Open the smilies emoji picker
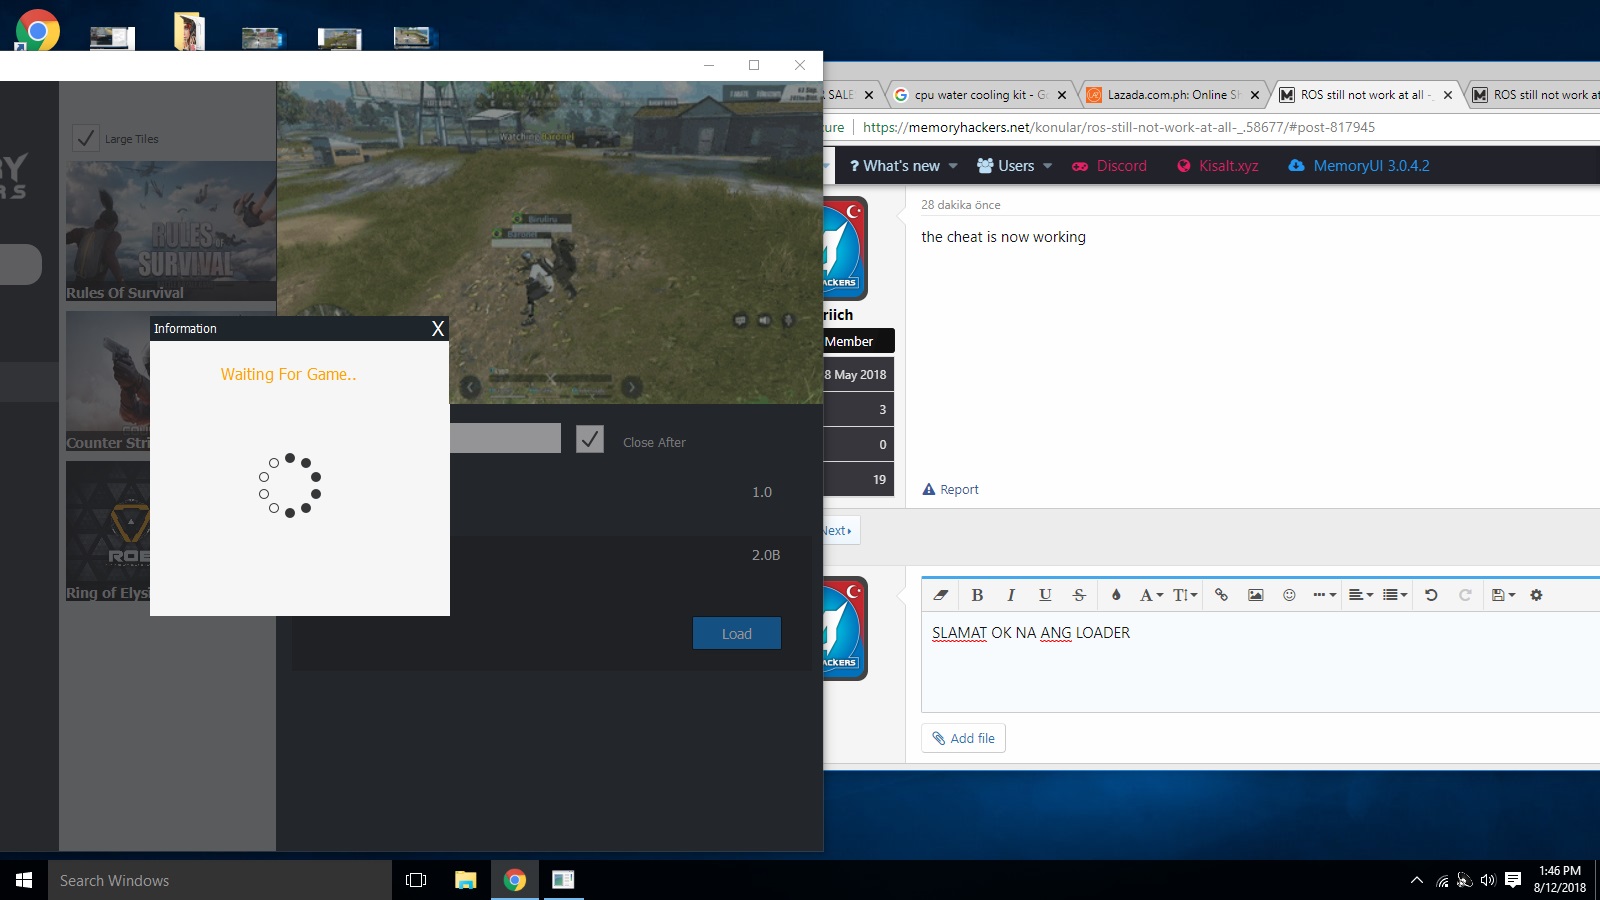This screenshot has height=900, width=1600. point(1289,595)
